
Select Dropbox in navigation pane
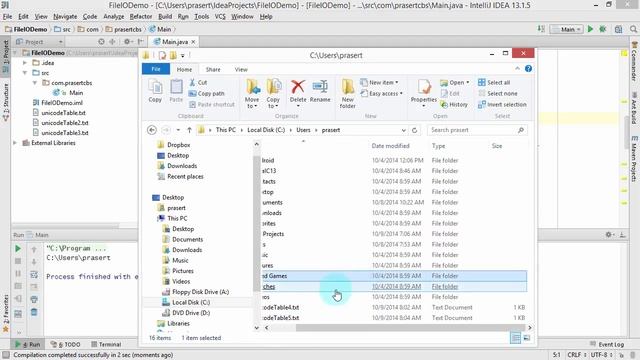(x=178, y=145)
